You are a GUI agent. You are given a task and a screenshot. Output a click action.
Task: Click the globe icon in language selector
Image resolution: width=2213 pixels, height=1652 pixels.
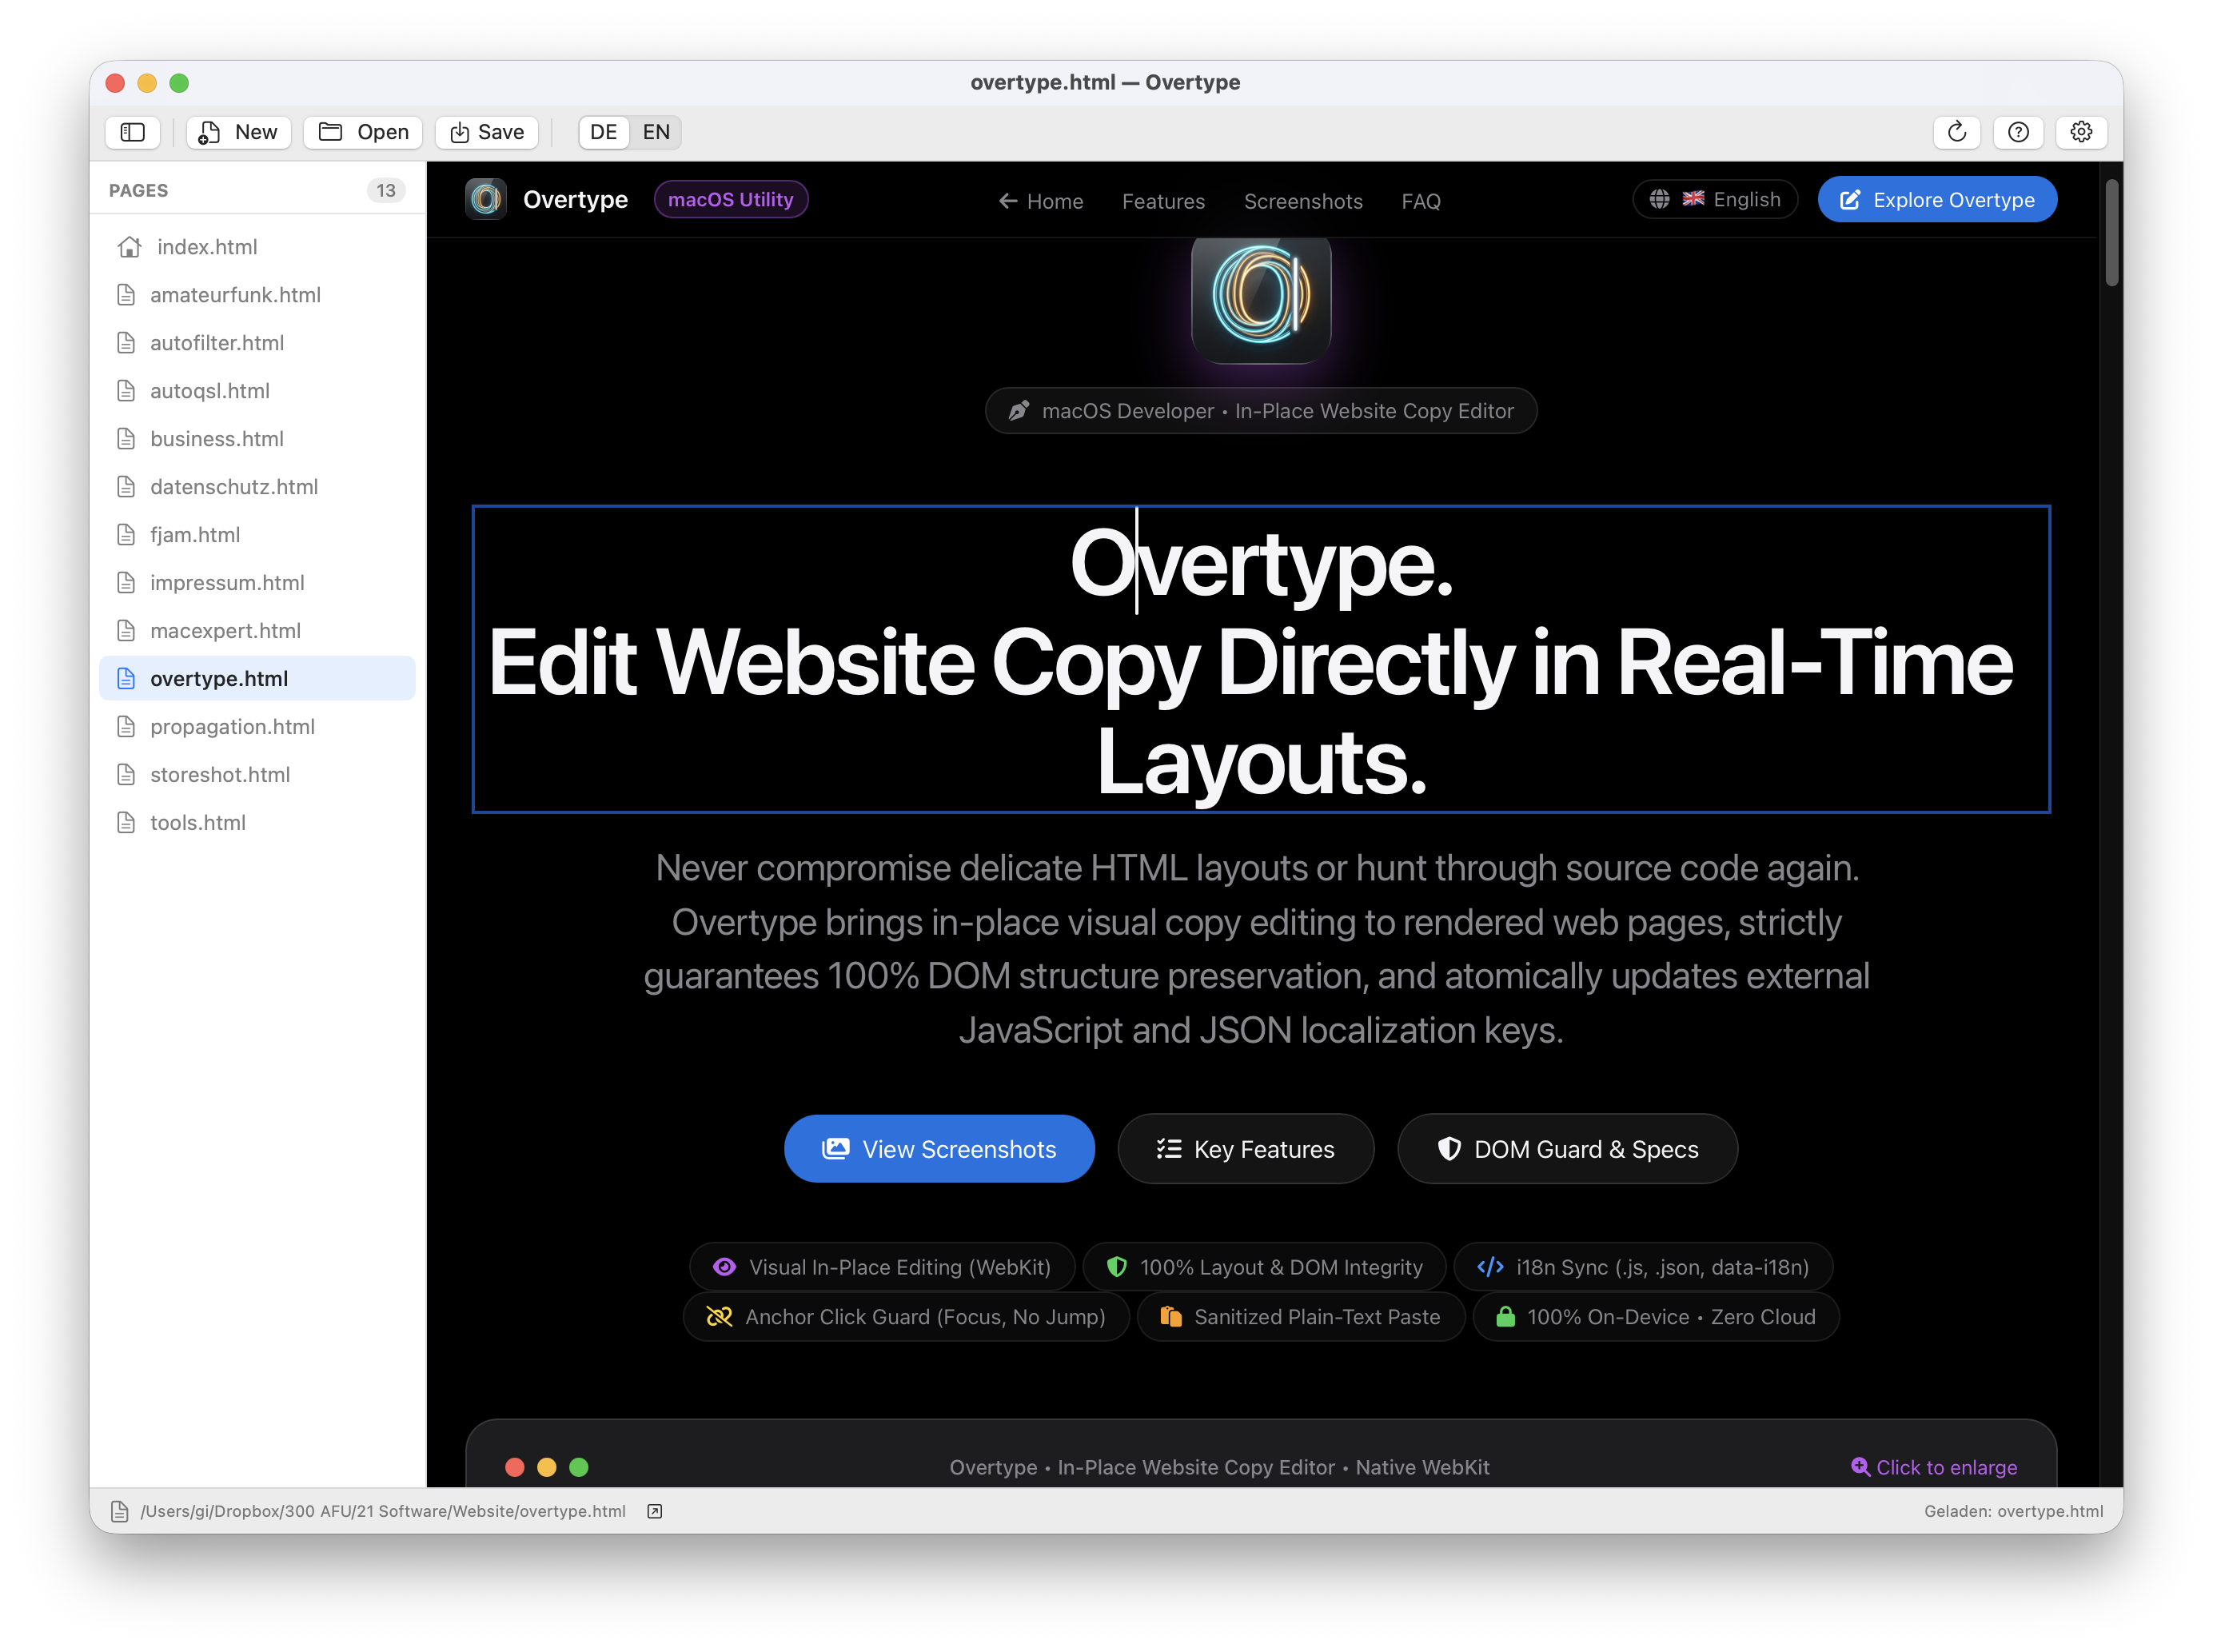point(1659,199)
